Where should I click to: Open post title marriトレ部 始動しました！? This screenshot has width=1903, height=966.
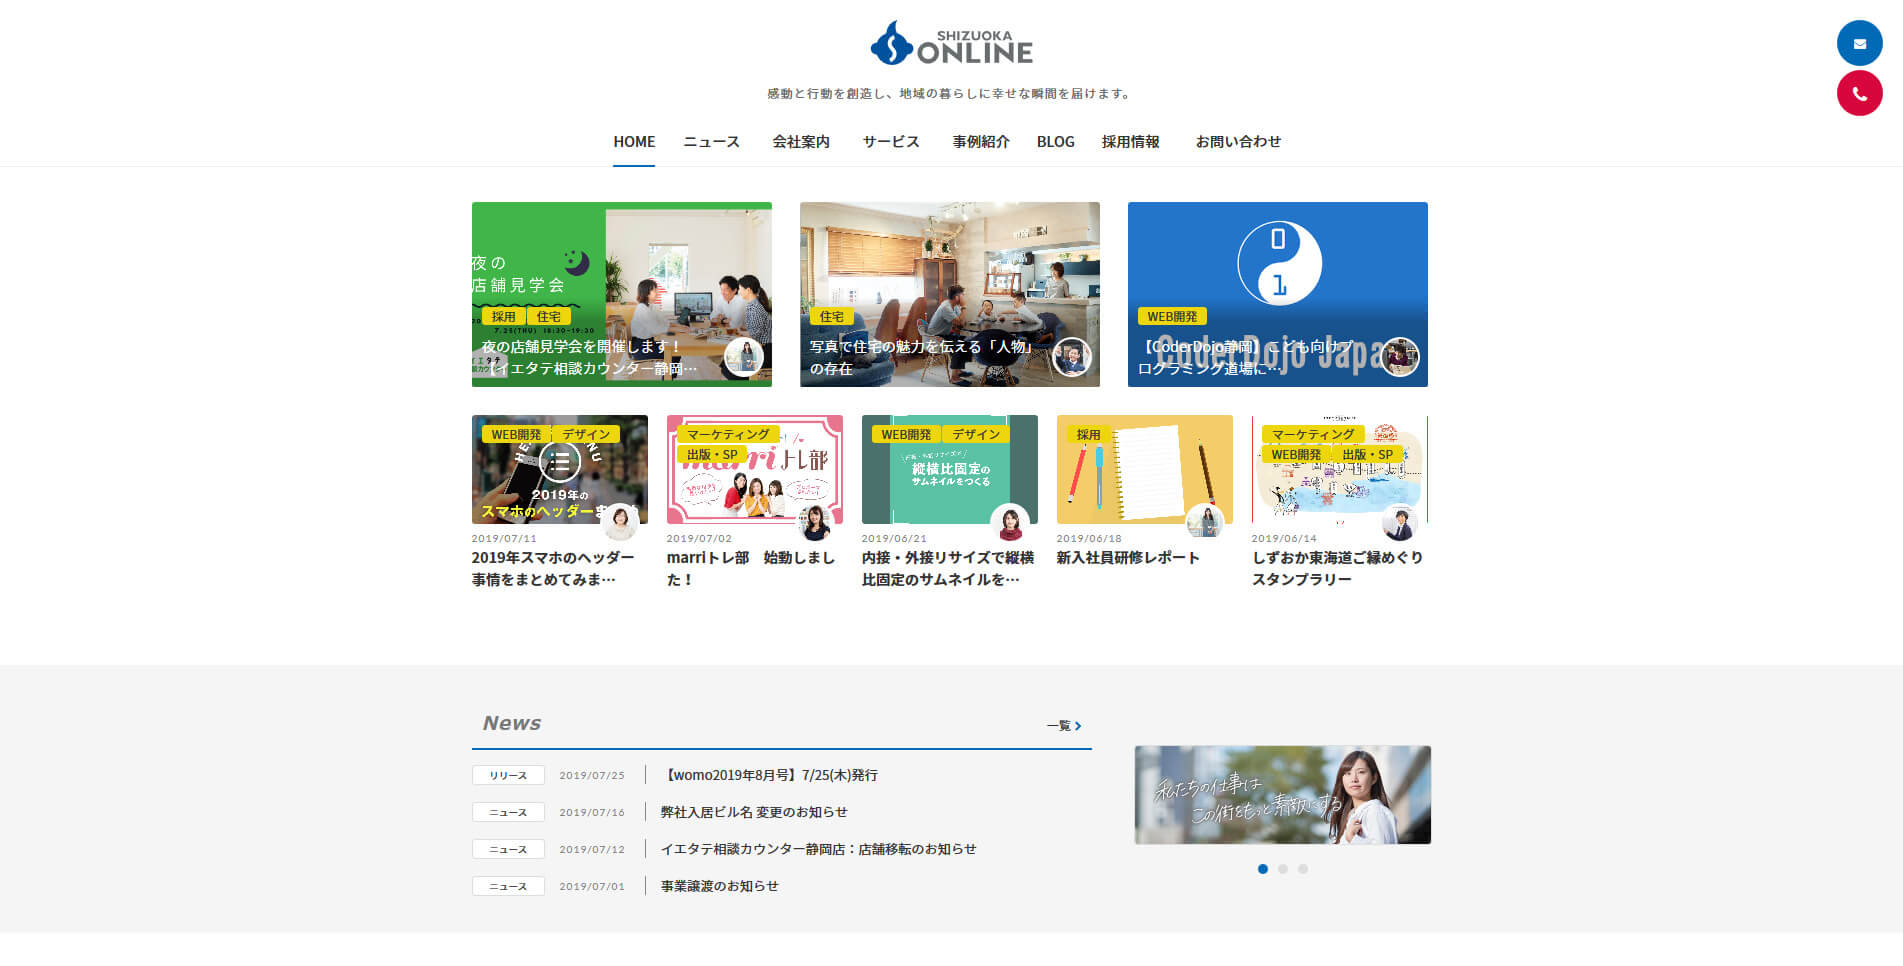[x=751, y=568]
